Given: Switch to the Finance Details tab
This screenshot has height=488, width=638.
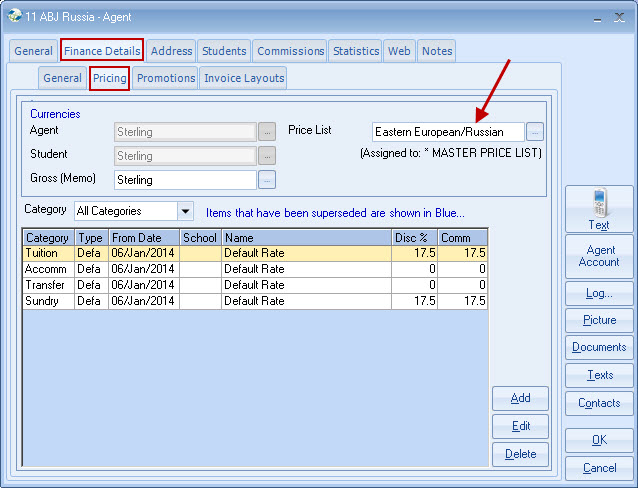Looking at the screenshot, I should (102, 51).
